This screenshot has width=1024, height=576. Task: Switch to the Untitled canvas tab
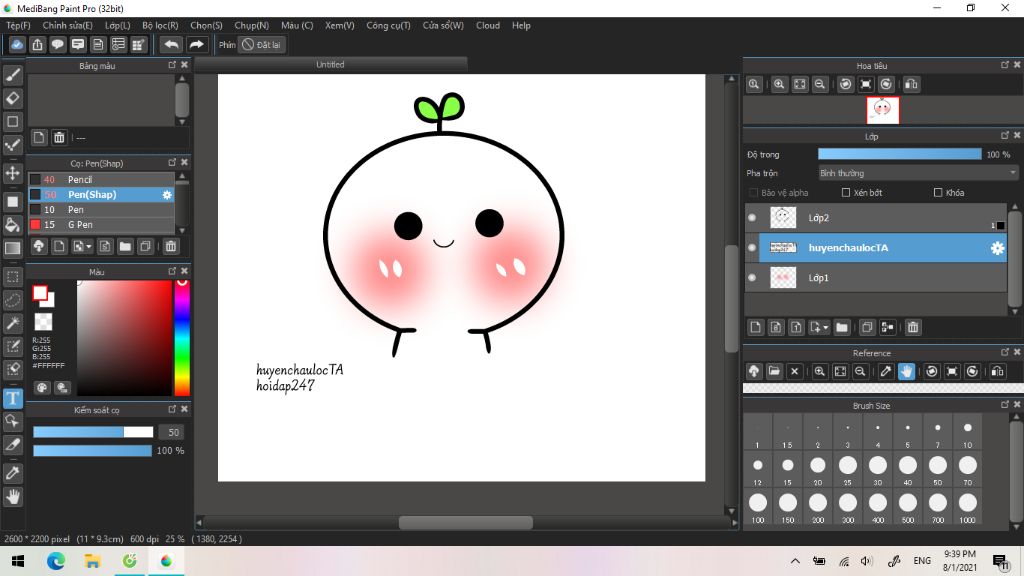point(330,64)
